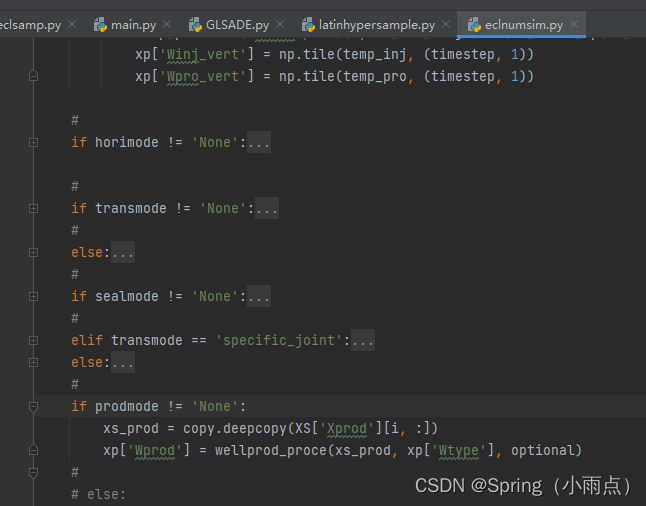The image size is (646, 506).
Task: Click the commented '# else:' line
Action: click(x=98, y=494)
